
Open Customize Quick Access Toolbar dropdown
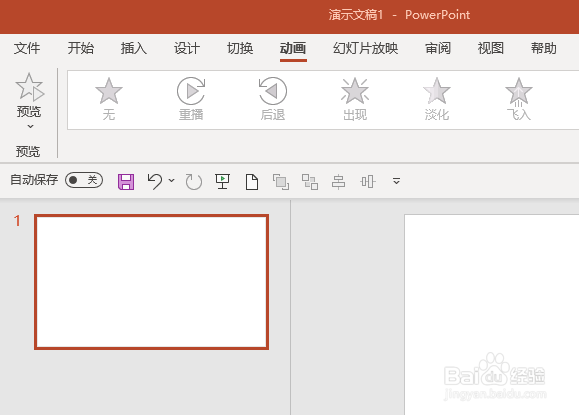396,181
